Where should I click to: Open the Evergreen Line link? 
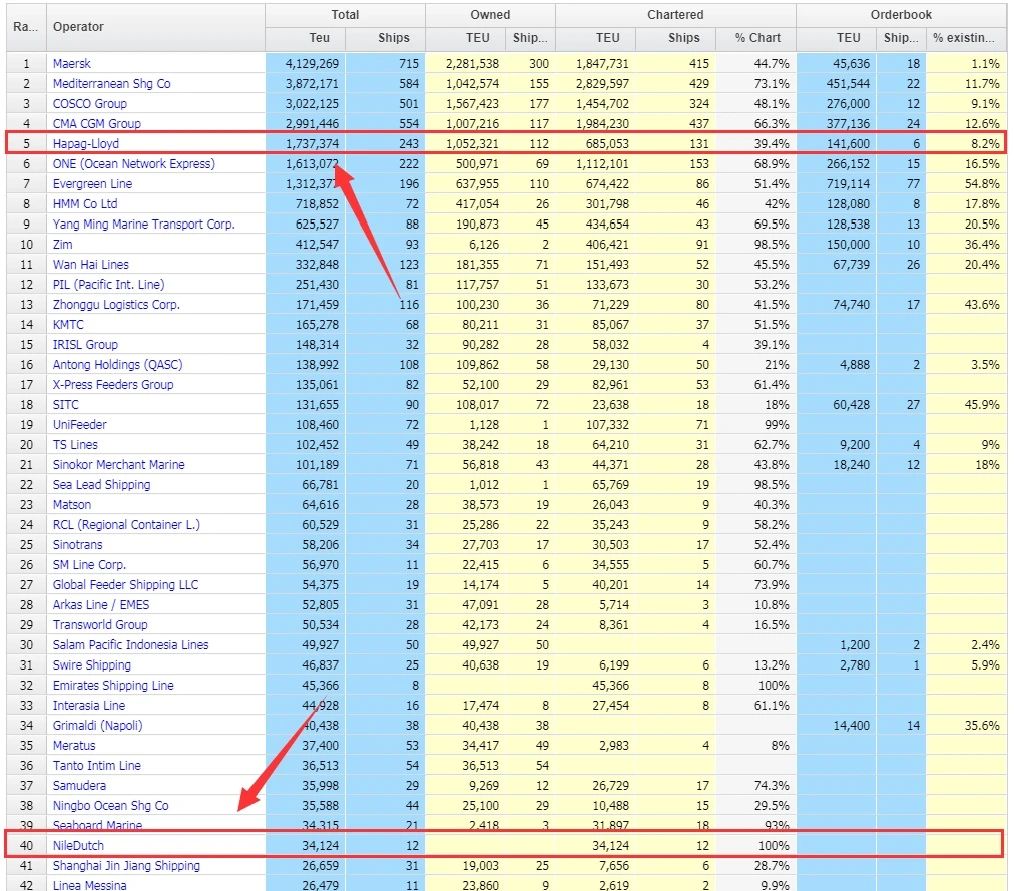coord(92,184)
